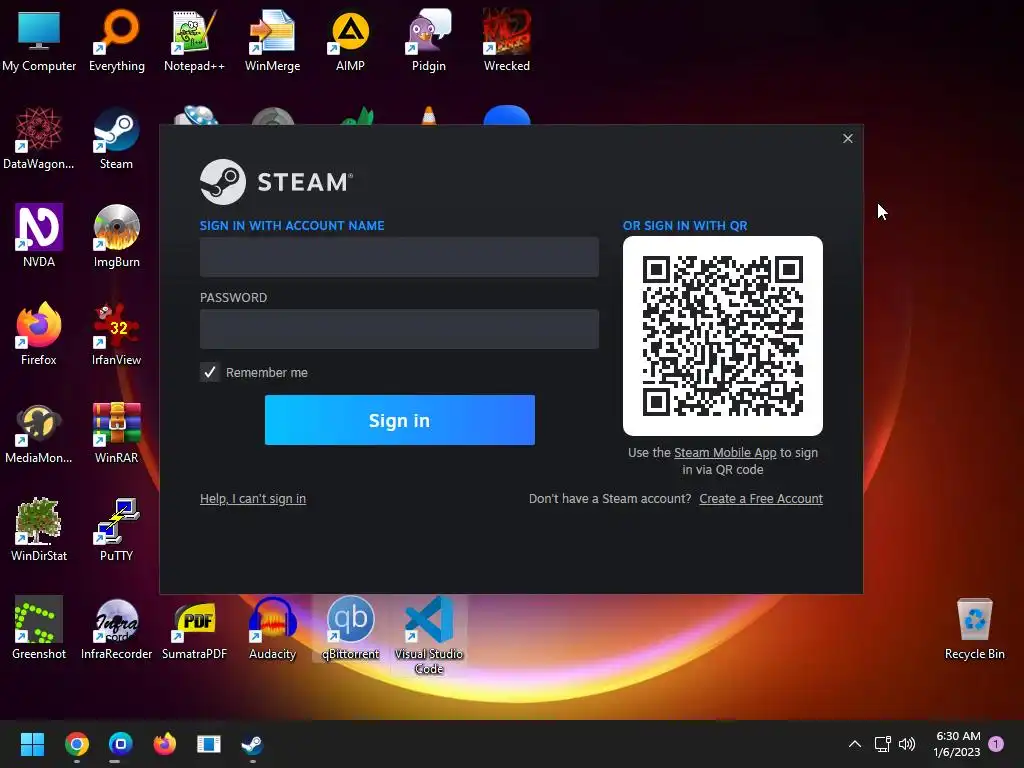Focus the account name input field
The height and width of the screenshot is (768, 1024).
coord(399,257)
